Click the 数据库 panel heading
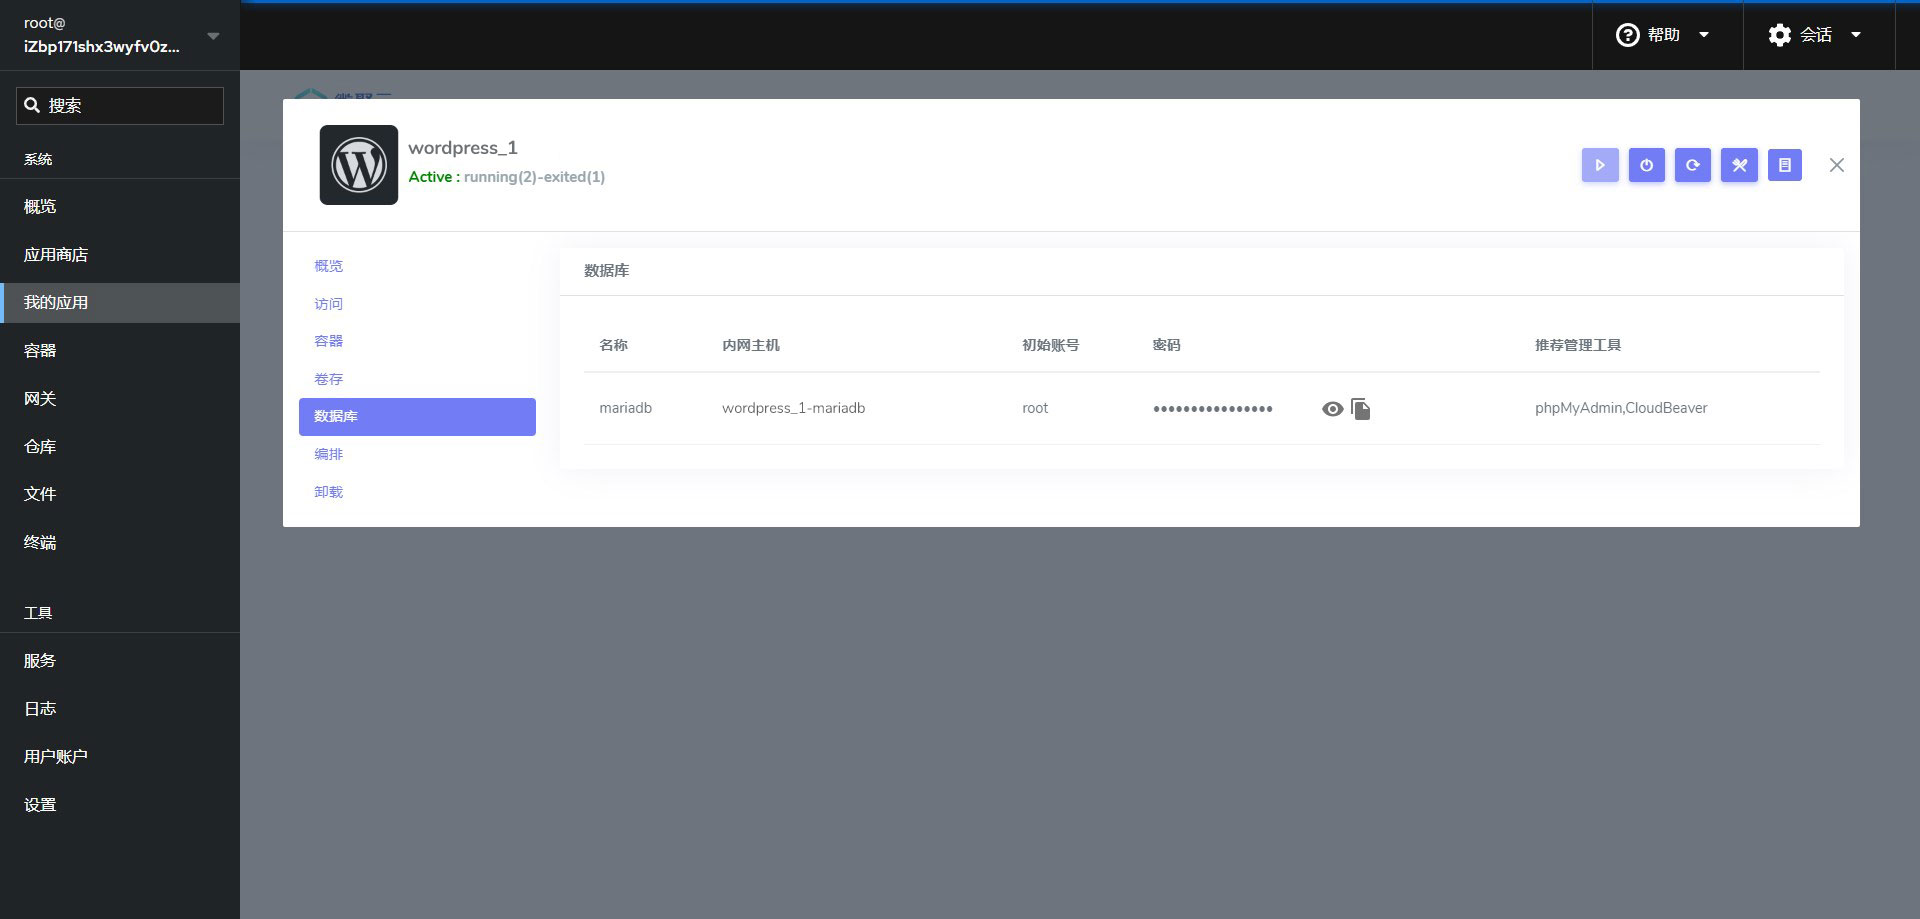1920x919 pixels. [x=607, y=271]
